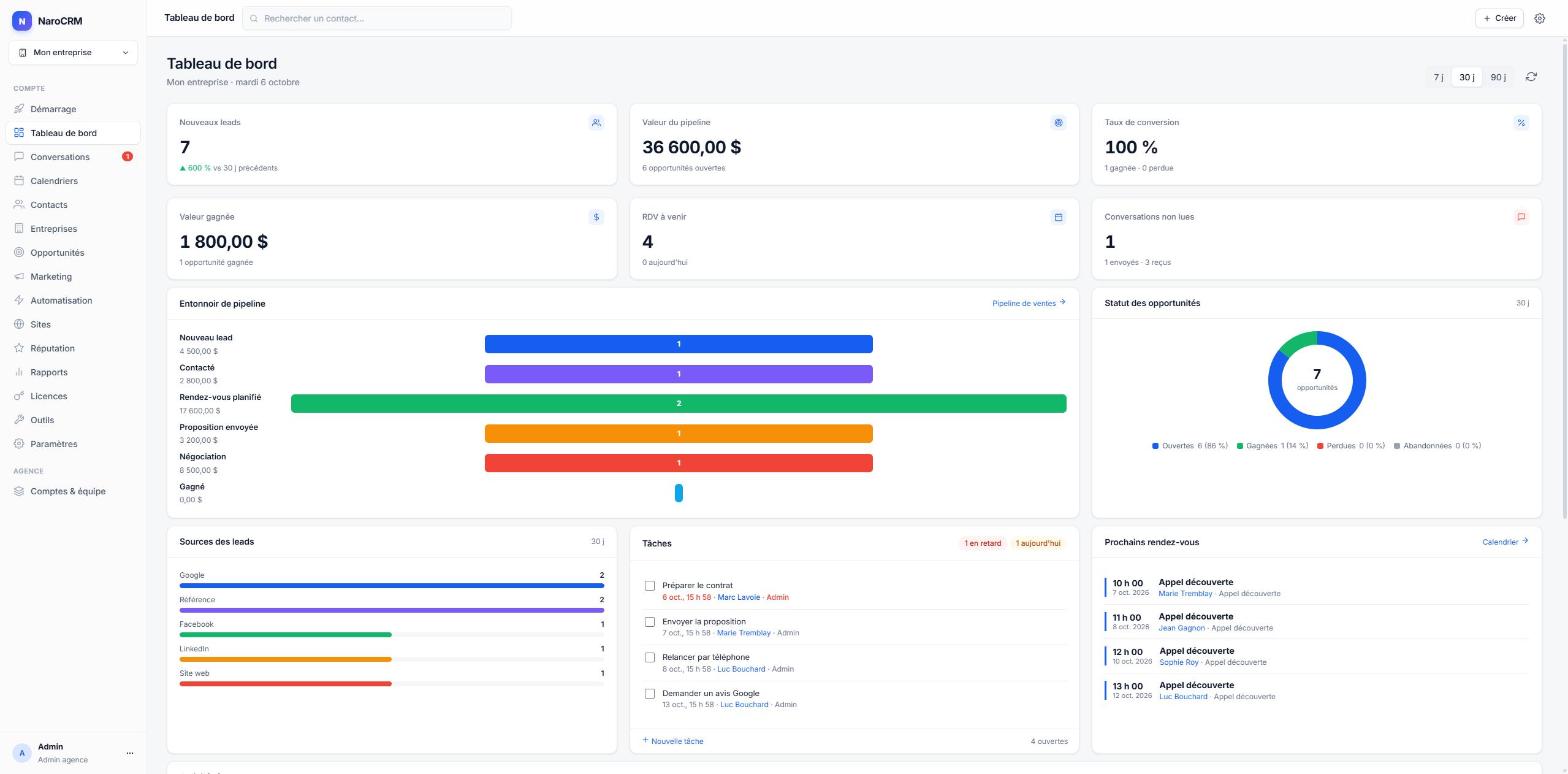Screen dimensions: 1568x774
Task: Click the Valeur du pipeline card icon
Action: [1058, 123]
